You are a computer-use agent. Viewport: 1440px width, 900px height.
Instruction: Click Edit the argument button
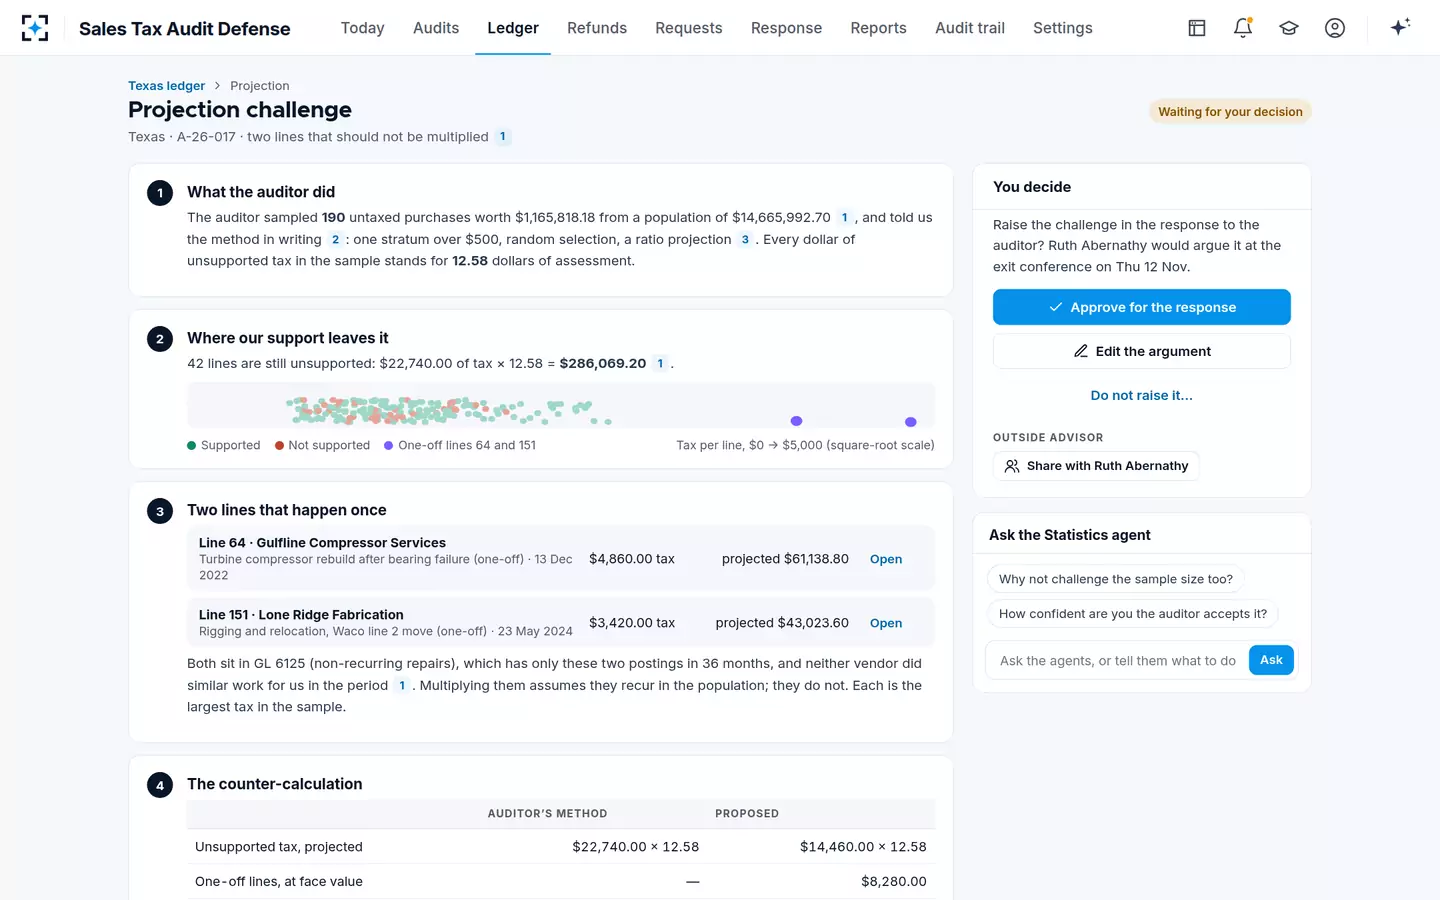pyautogui.click(x=1142, y=351)
